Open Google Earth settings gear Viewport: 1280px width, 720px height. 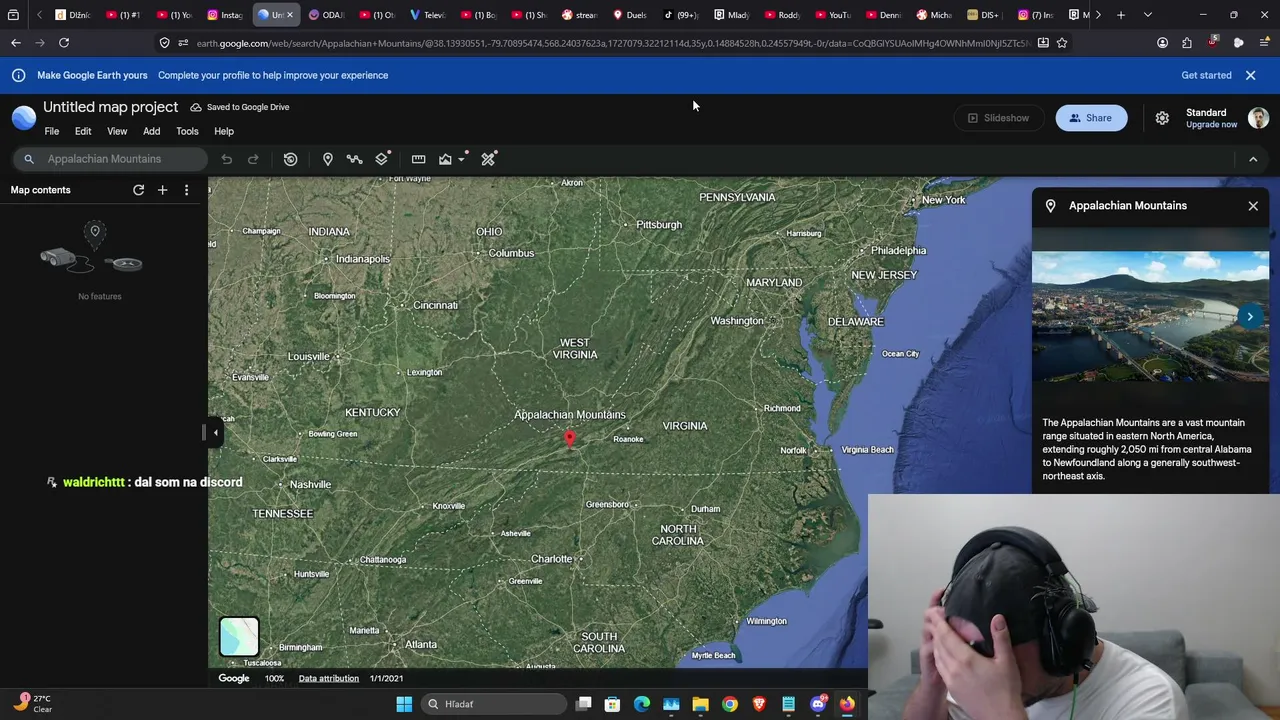point(1162,118)
